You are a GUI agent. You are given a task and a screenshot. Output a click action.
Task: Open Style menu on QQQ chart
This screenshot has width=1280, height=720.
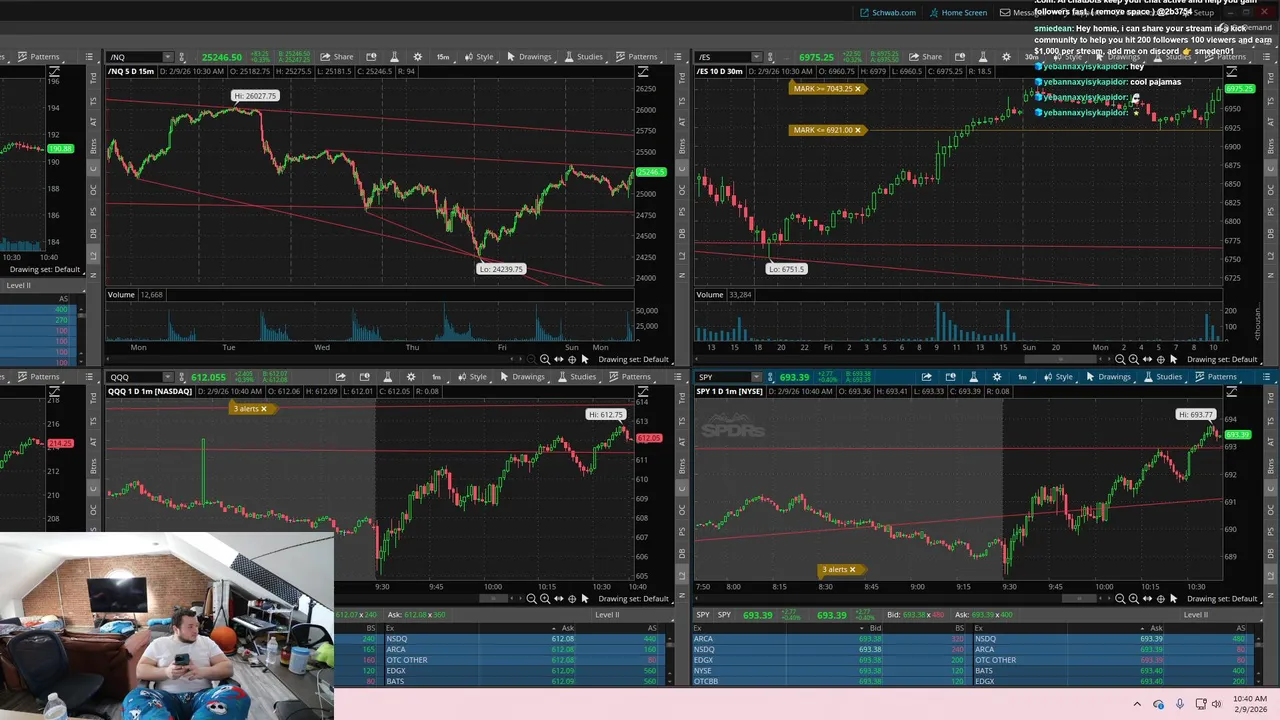click(472, 377)
